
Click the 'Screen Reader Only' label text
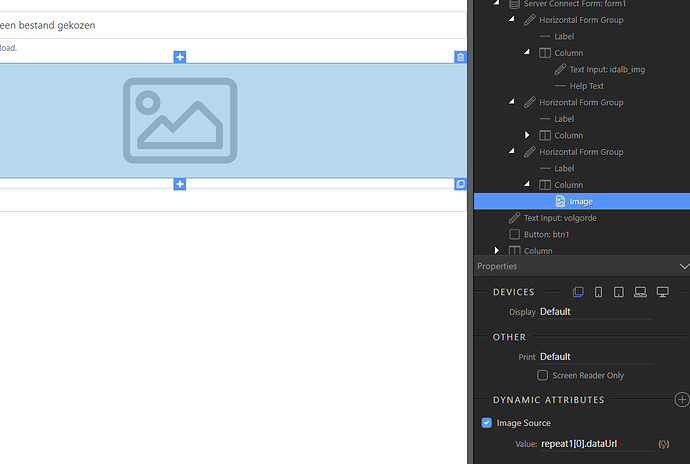tap(588, 376)
